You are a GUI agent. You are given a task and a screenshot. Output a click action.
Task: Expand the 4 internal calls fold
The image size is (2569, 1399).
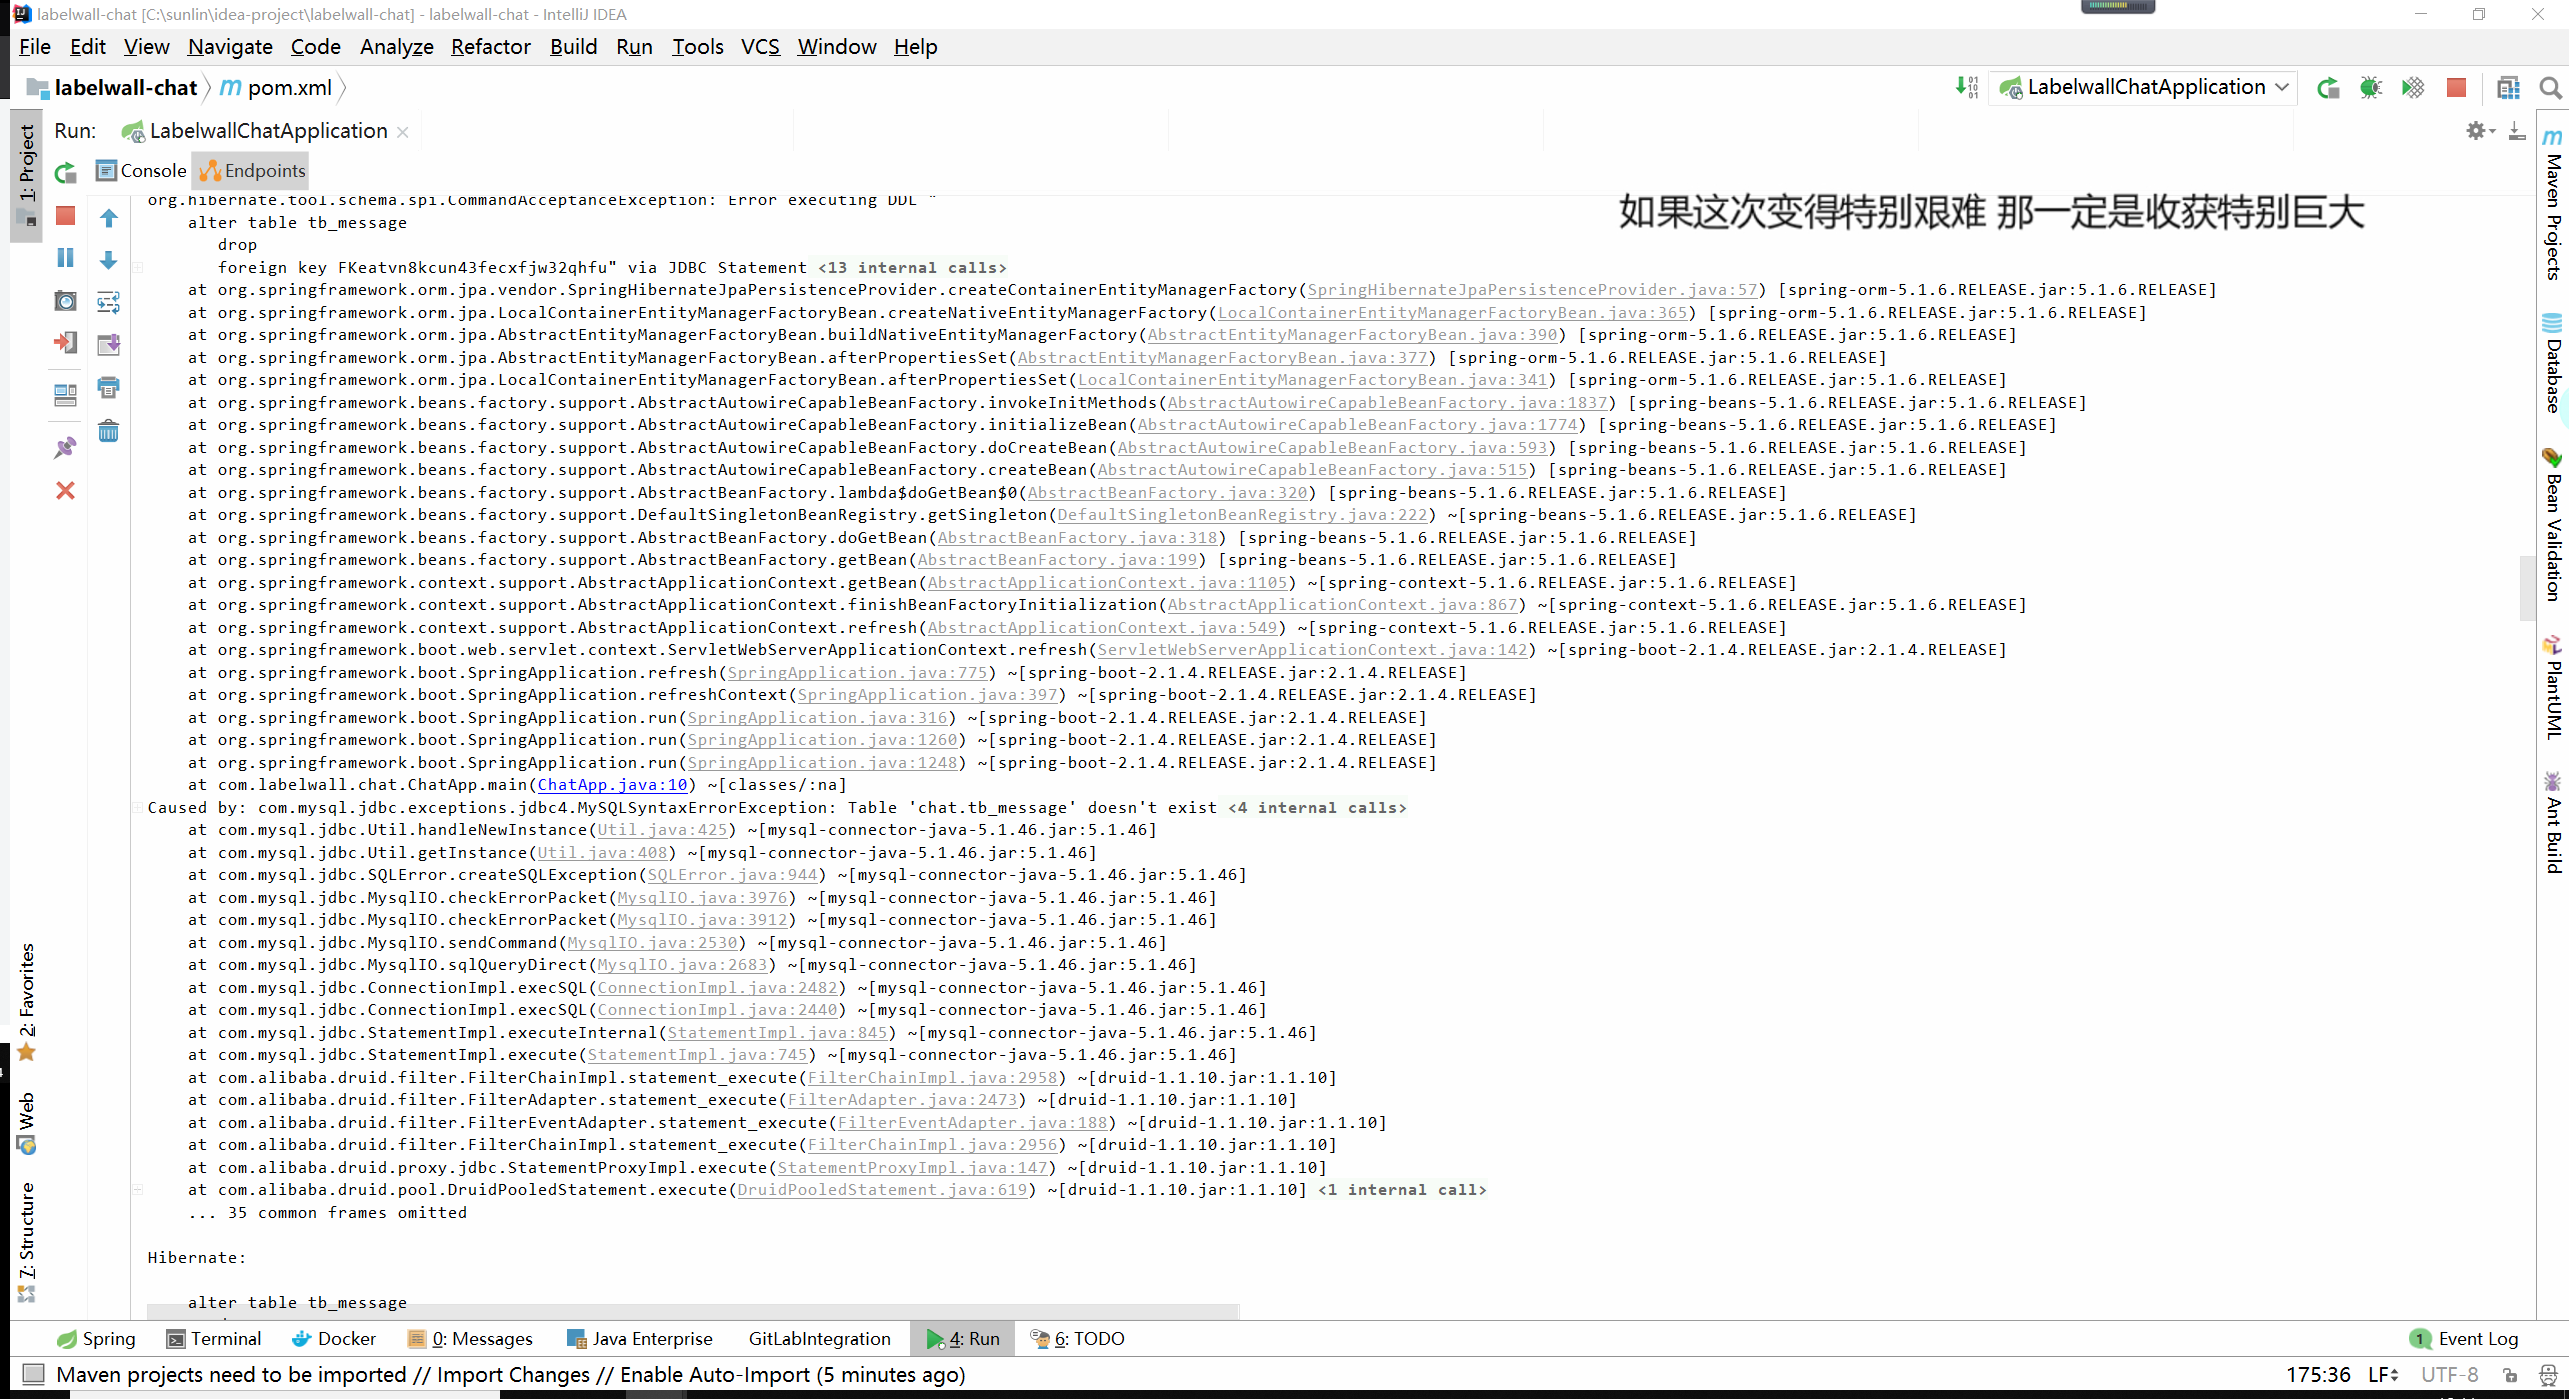[1317, 808]
